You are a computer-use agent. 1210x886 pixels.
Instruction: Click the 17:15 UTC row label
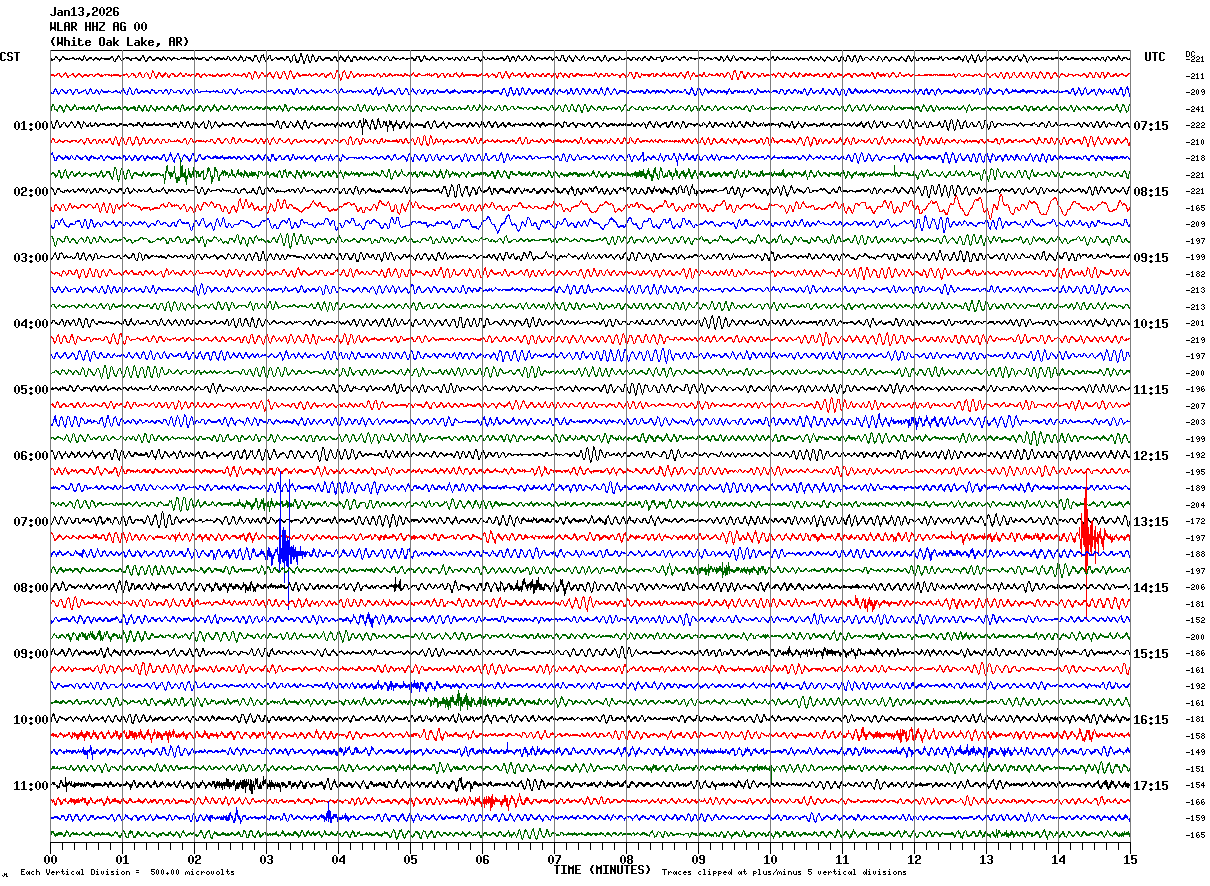tap(1150, 786)
